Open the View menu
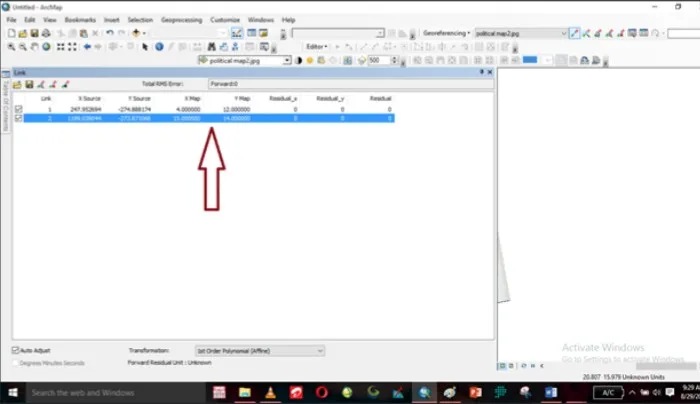 (50, 20)
